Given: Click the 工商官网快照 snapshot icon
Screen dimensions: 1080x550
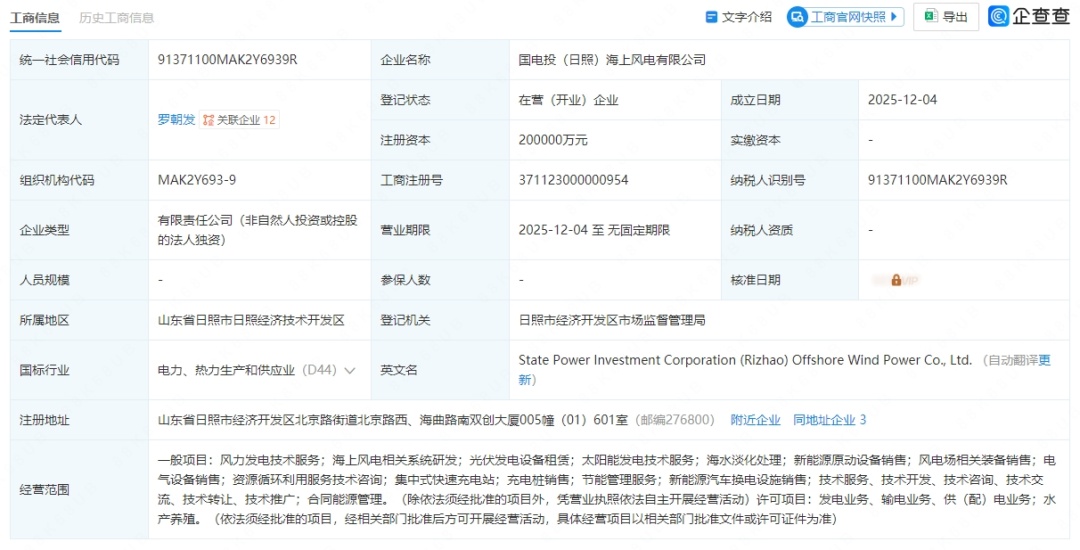Looking at the screenshot, I should point(799,17).
